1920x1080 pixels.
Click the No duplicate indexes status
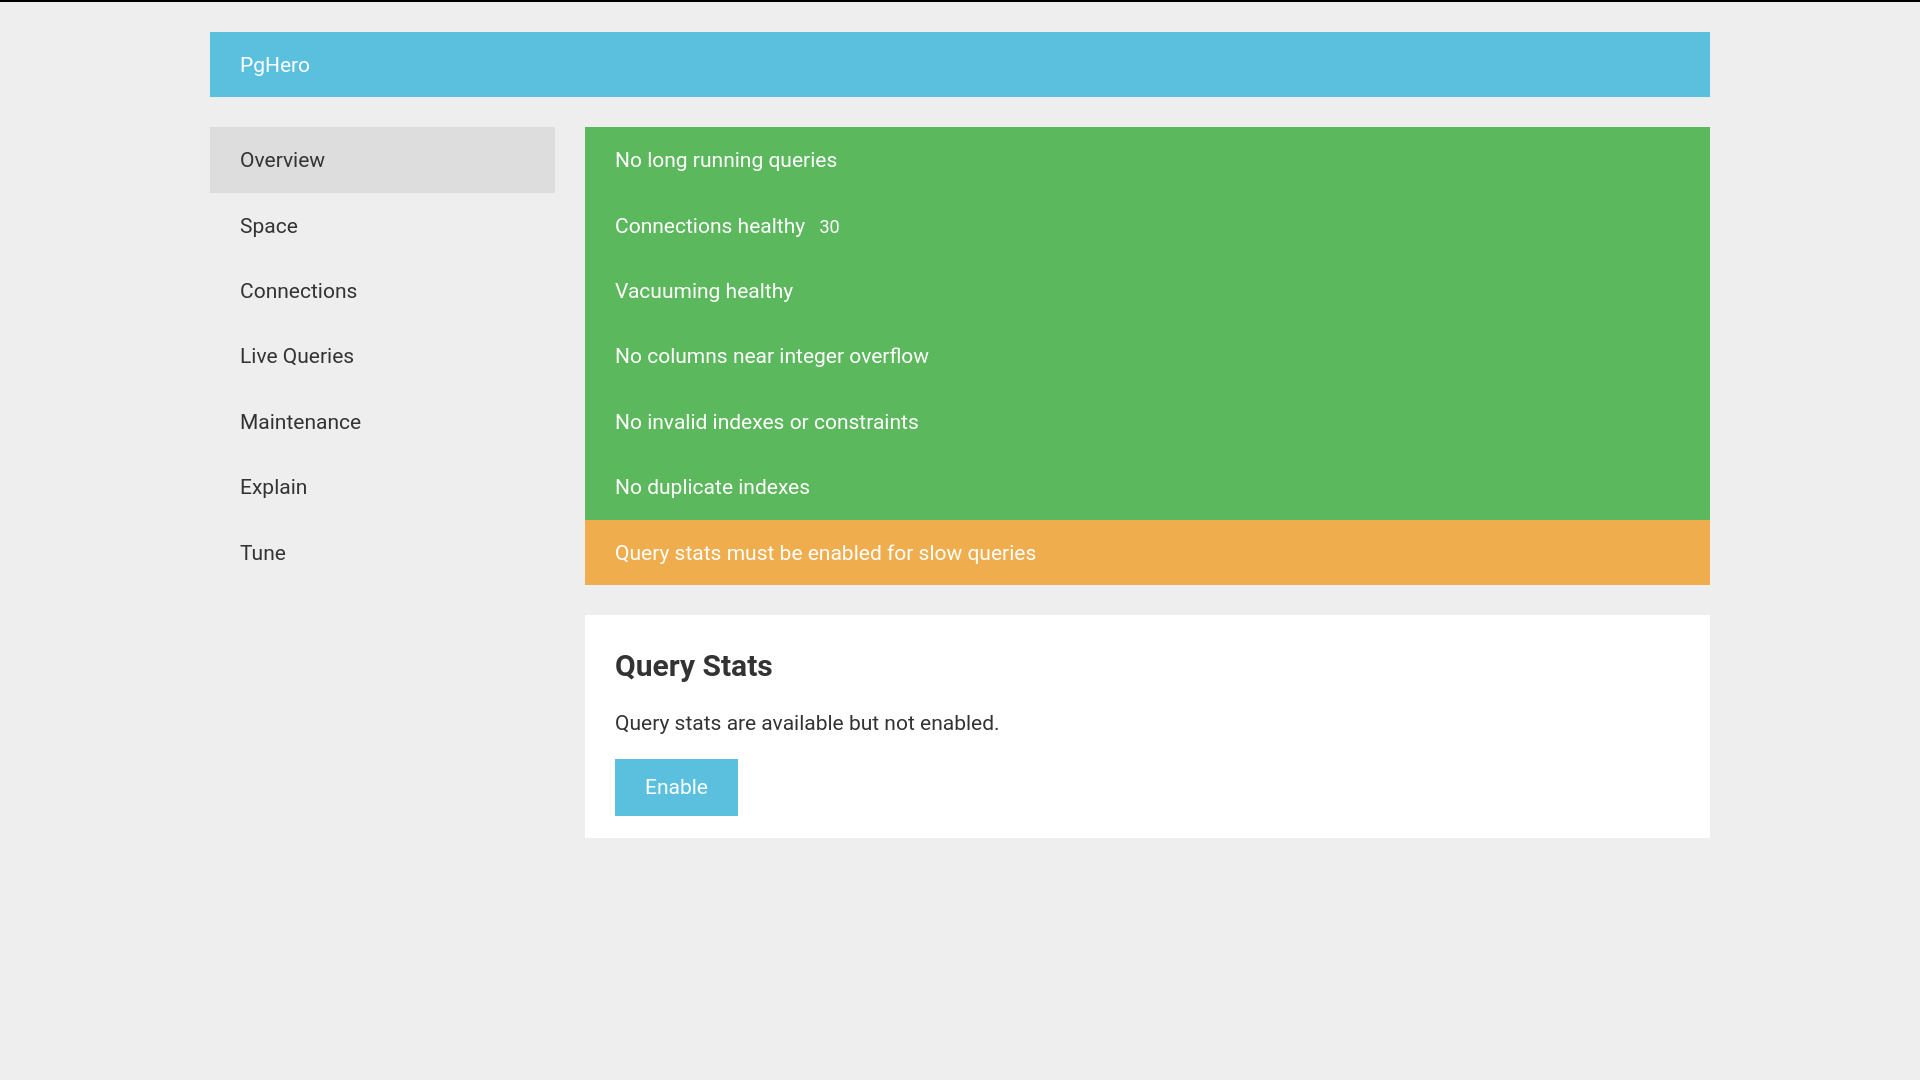point(712,487)
